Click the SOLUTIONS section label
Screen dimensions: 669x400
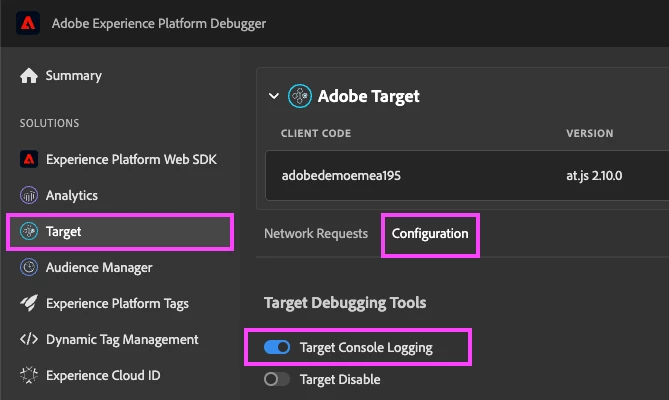(x=49, y=123)
